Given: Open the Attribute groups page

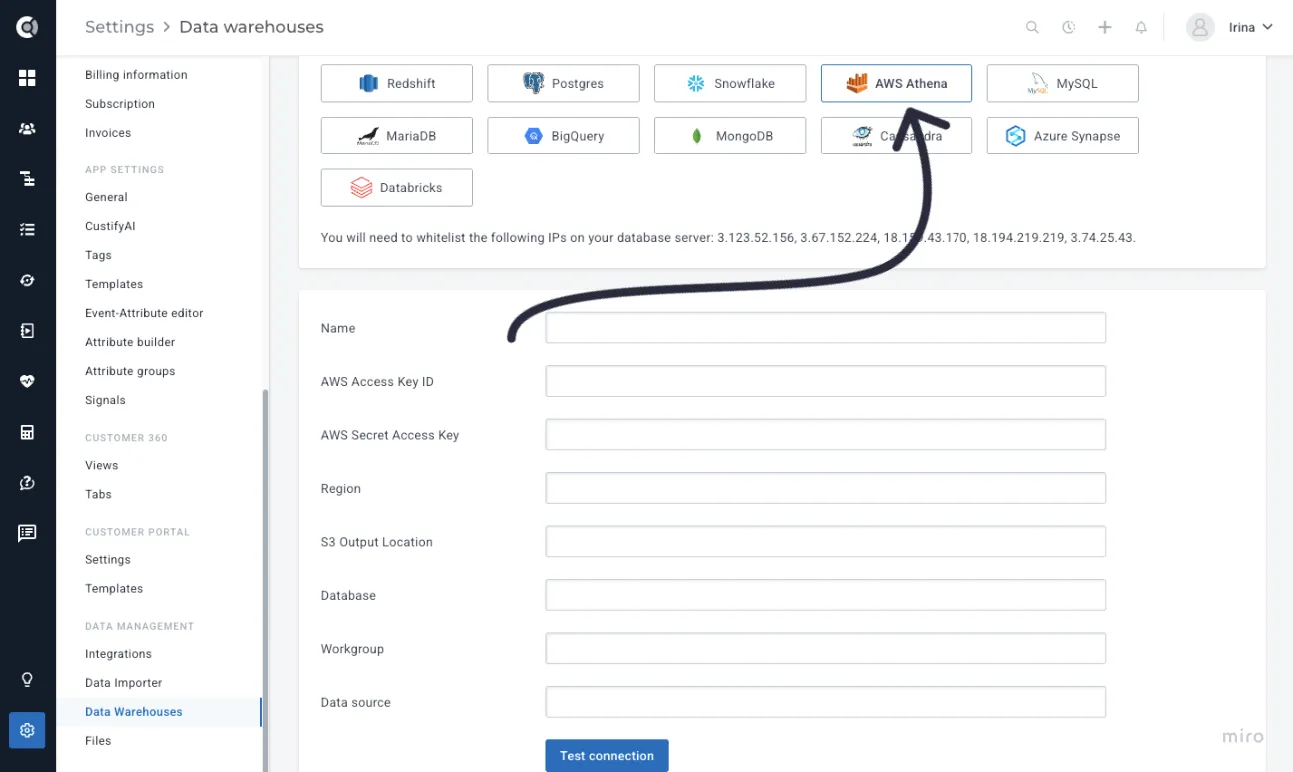Looking at the screenshot, I should (x=130, y=371).
